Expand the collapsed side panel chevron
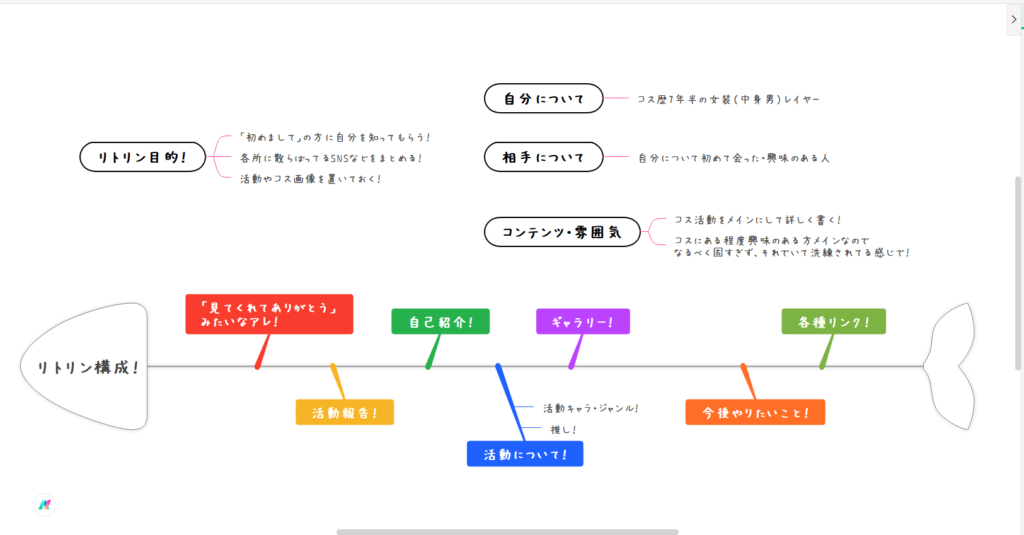The width and height of the screenshot is (1024, 535). [x=1013, y=20]
